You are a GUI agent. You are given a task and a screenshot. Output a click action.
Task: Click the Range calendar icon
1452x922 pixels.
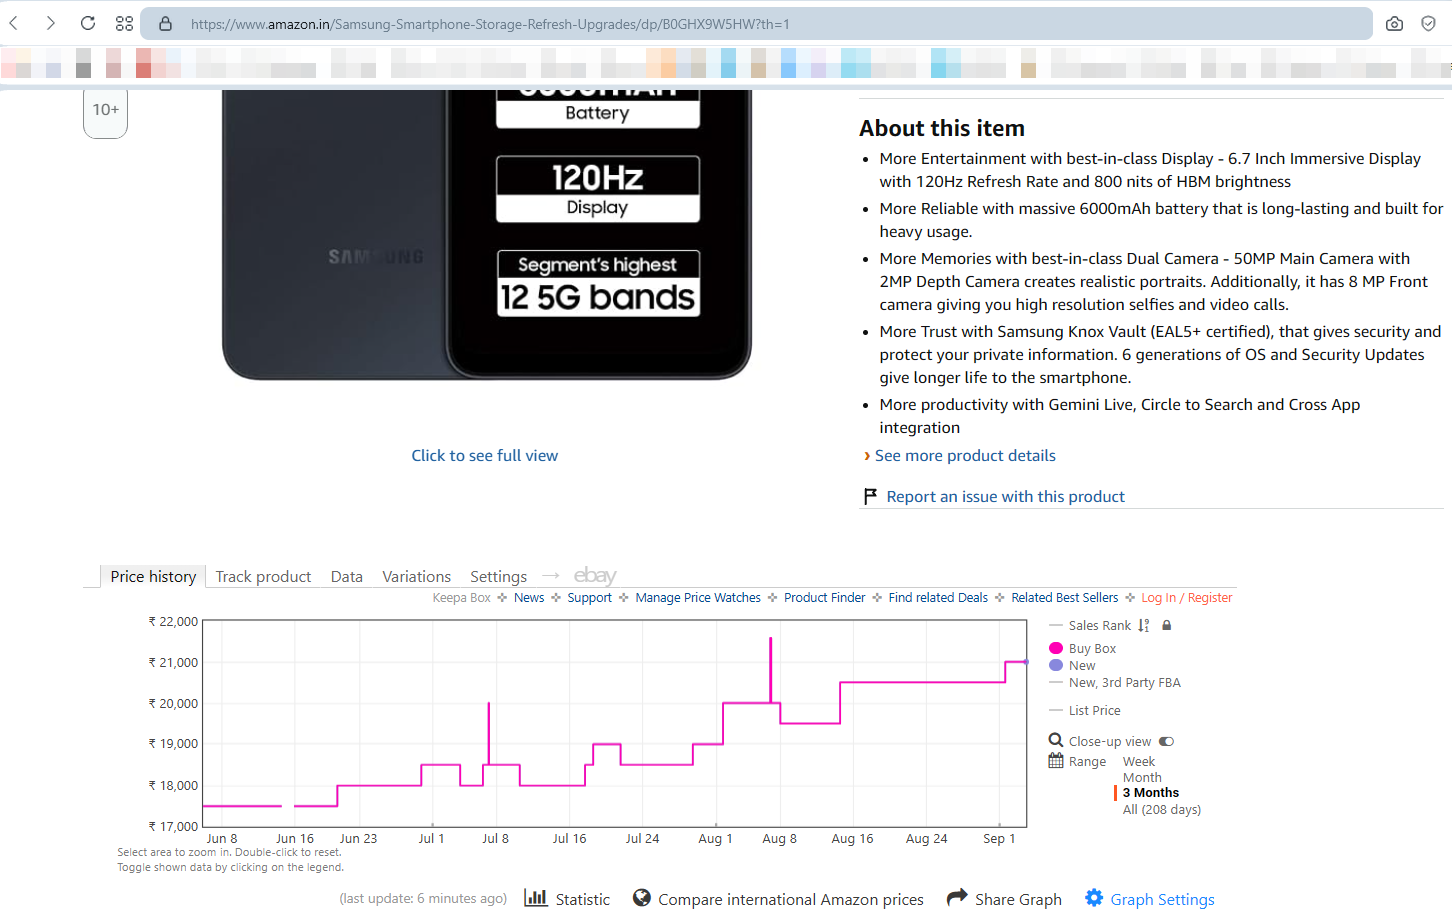(x=1055, y=761)
